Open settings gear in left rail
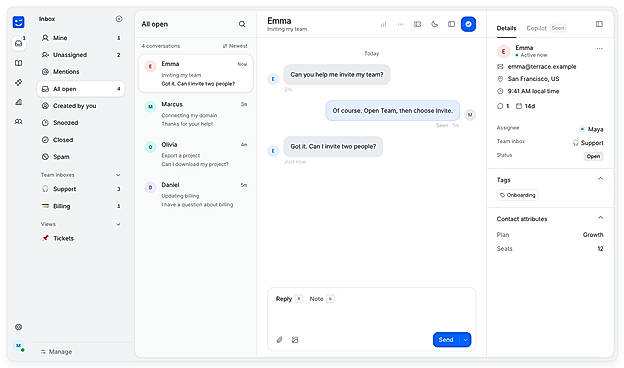This screenshot has width=624, height=368. tap(18, 327)
